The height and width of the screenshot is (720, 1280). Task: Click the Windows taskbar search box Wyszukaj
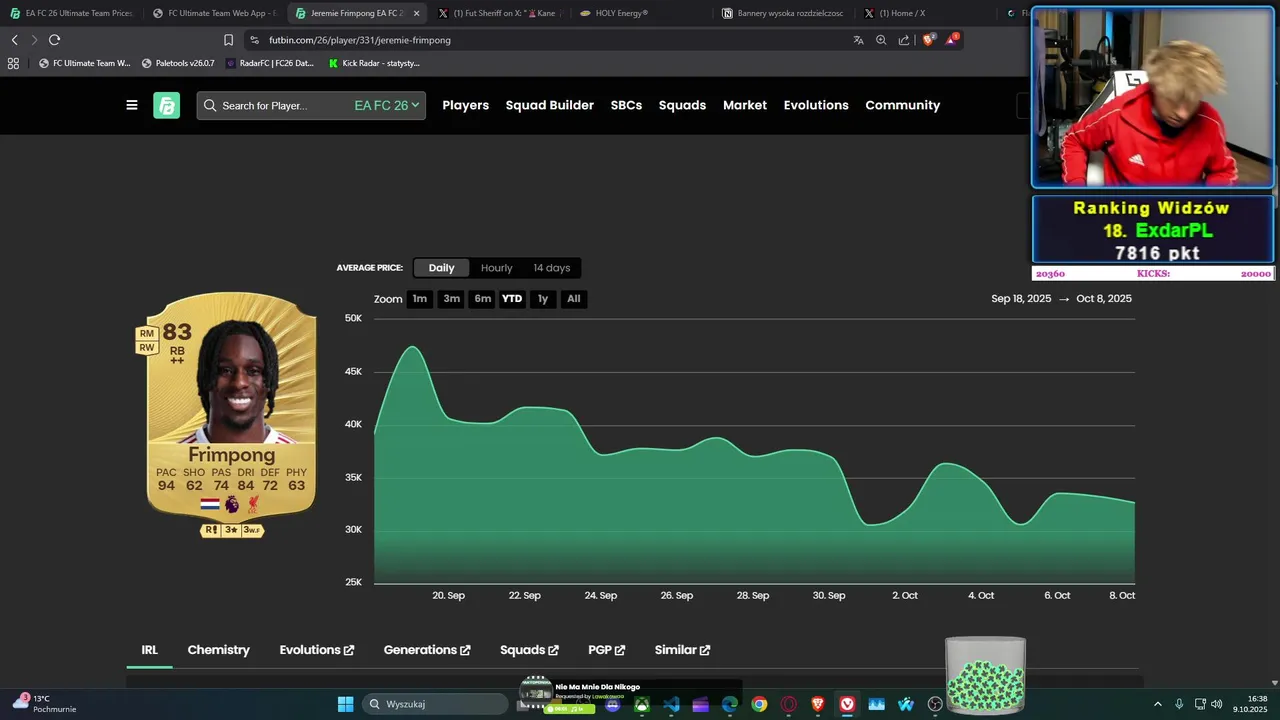click(434, 704)
